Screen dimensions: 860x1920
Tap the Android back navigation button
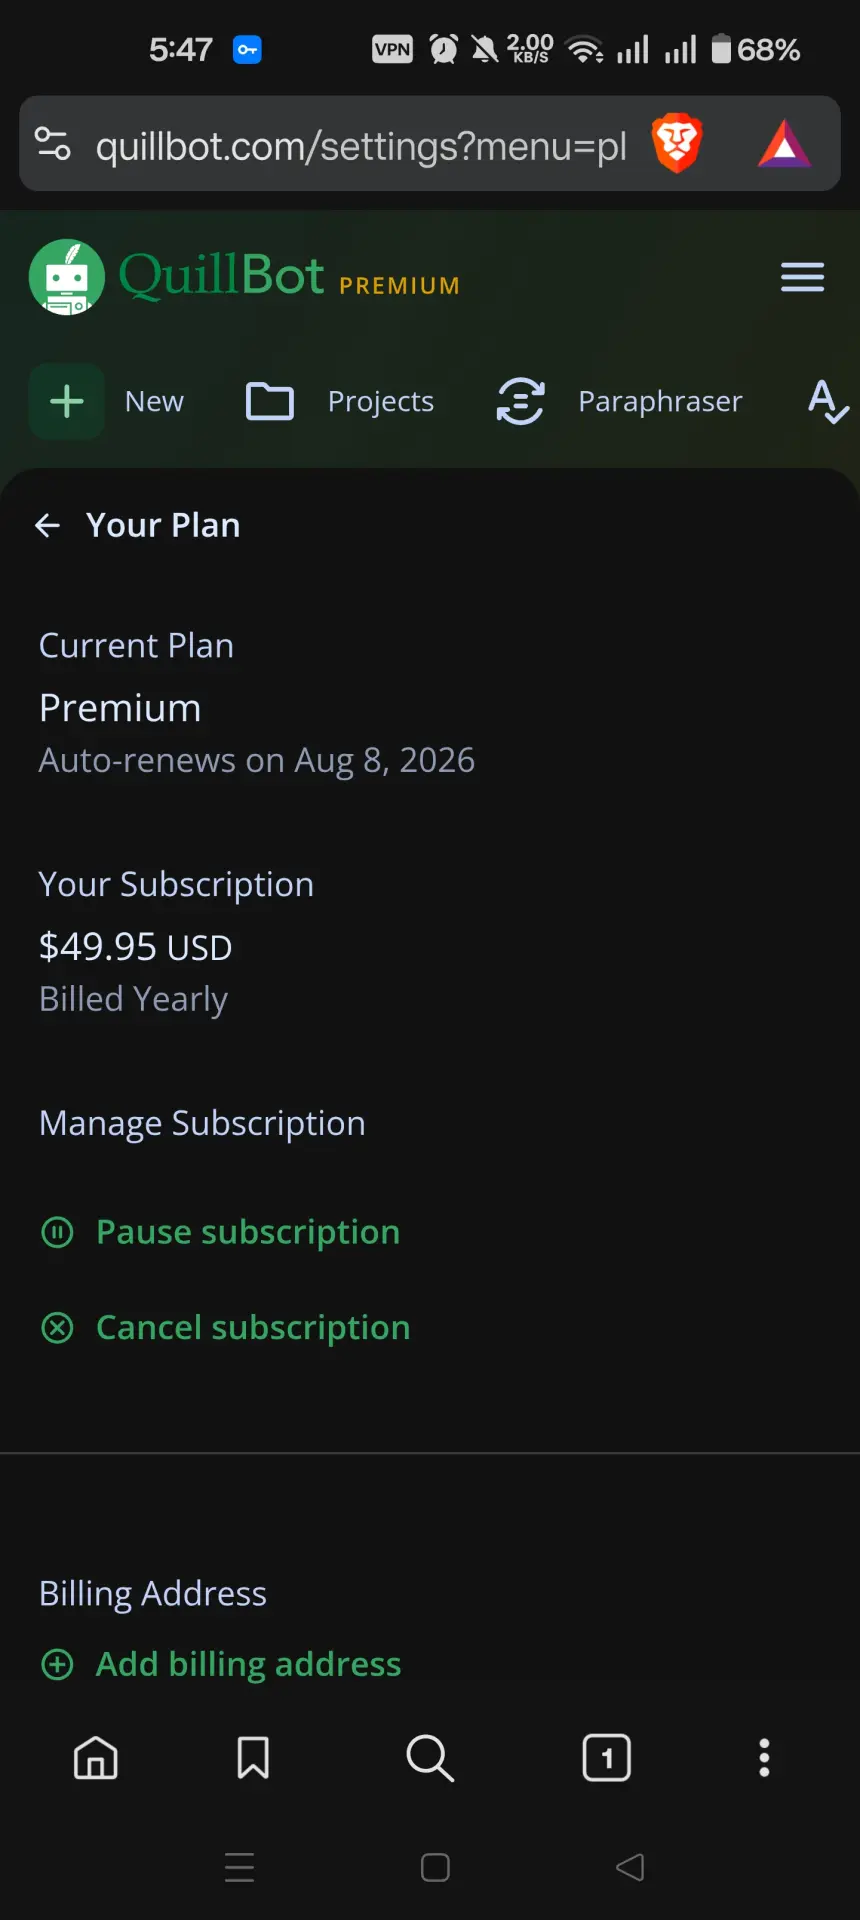tap(630, 1867)
